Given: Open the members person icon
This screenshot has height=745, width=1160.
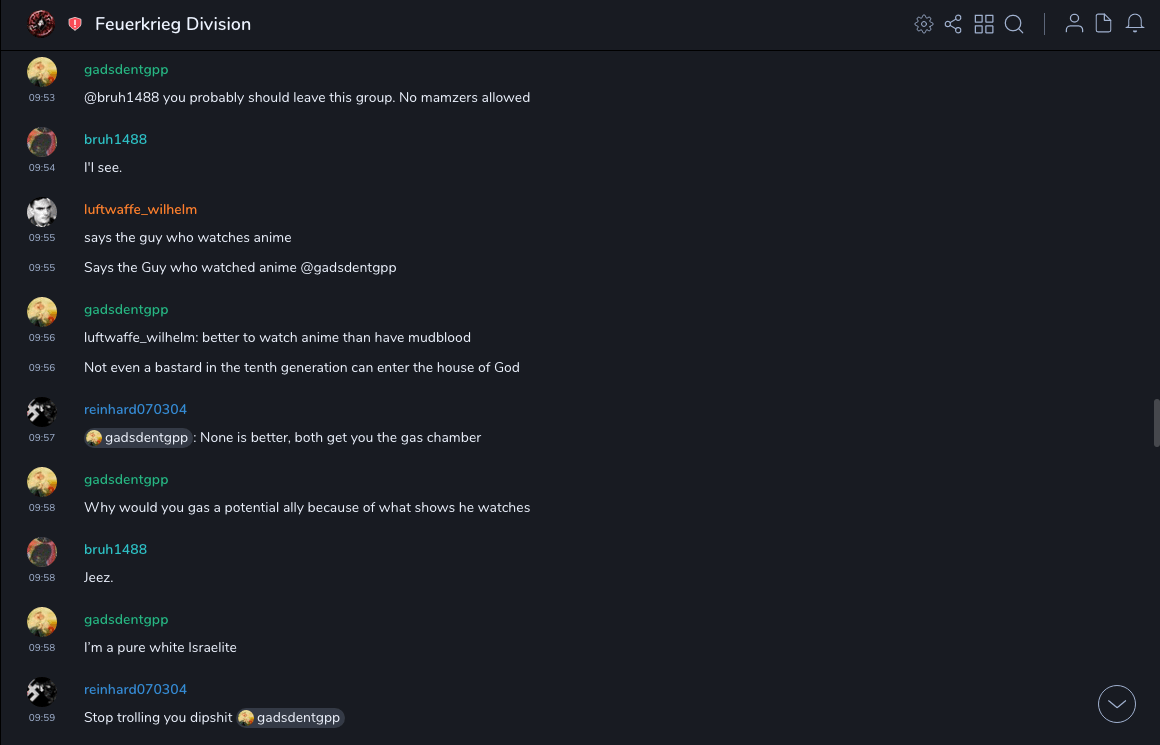Looking at the screenshot, I should (1074, 24).
